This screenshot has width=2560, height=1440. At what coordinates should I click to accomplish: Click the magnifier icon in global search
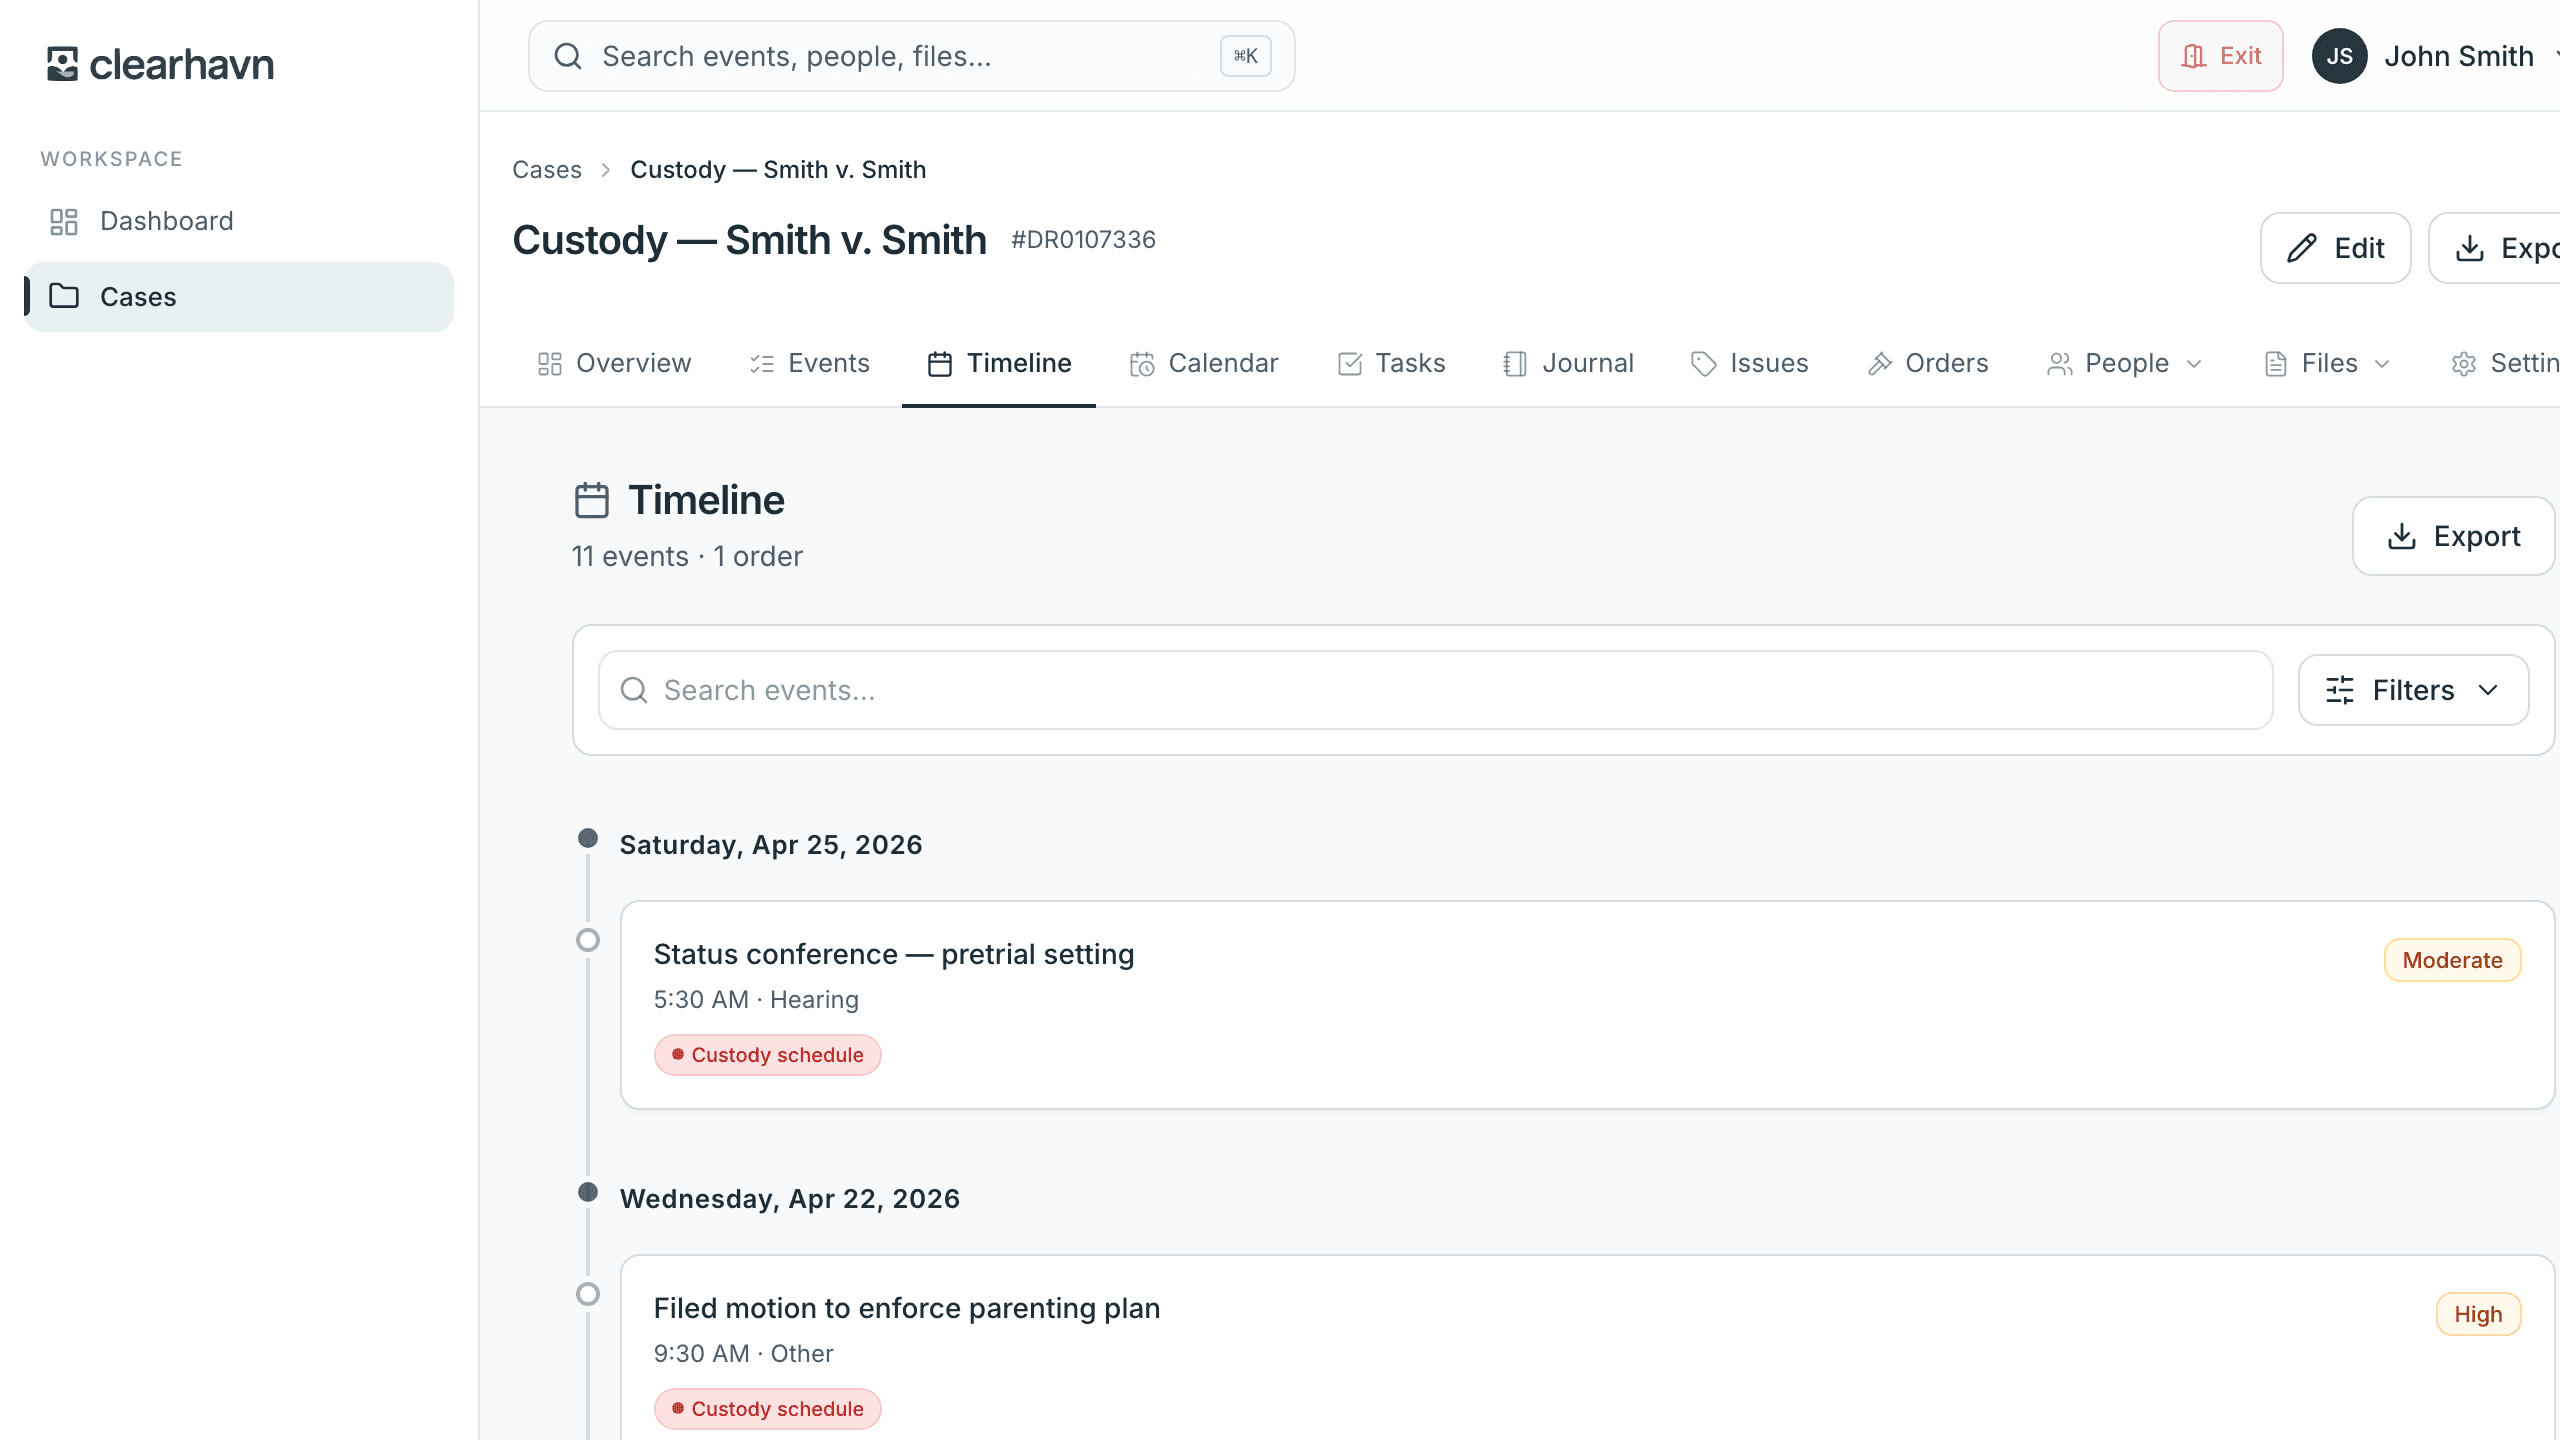point(568,56)
